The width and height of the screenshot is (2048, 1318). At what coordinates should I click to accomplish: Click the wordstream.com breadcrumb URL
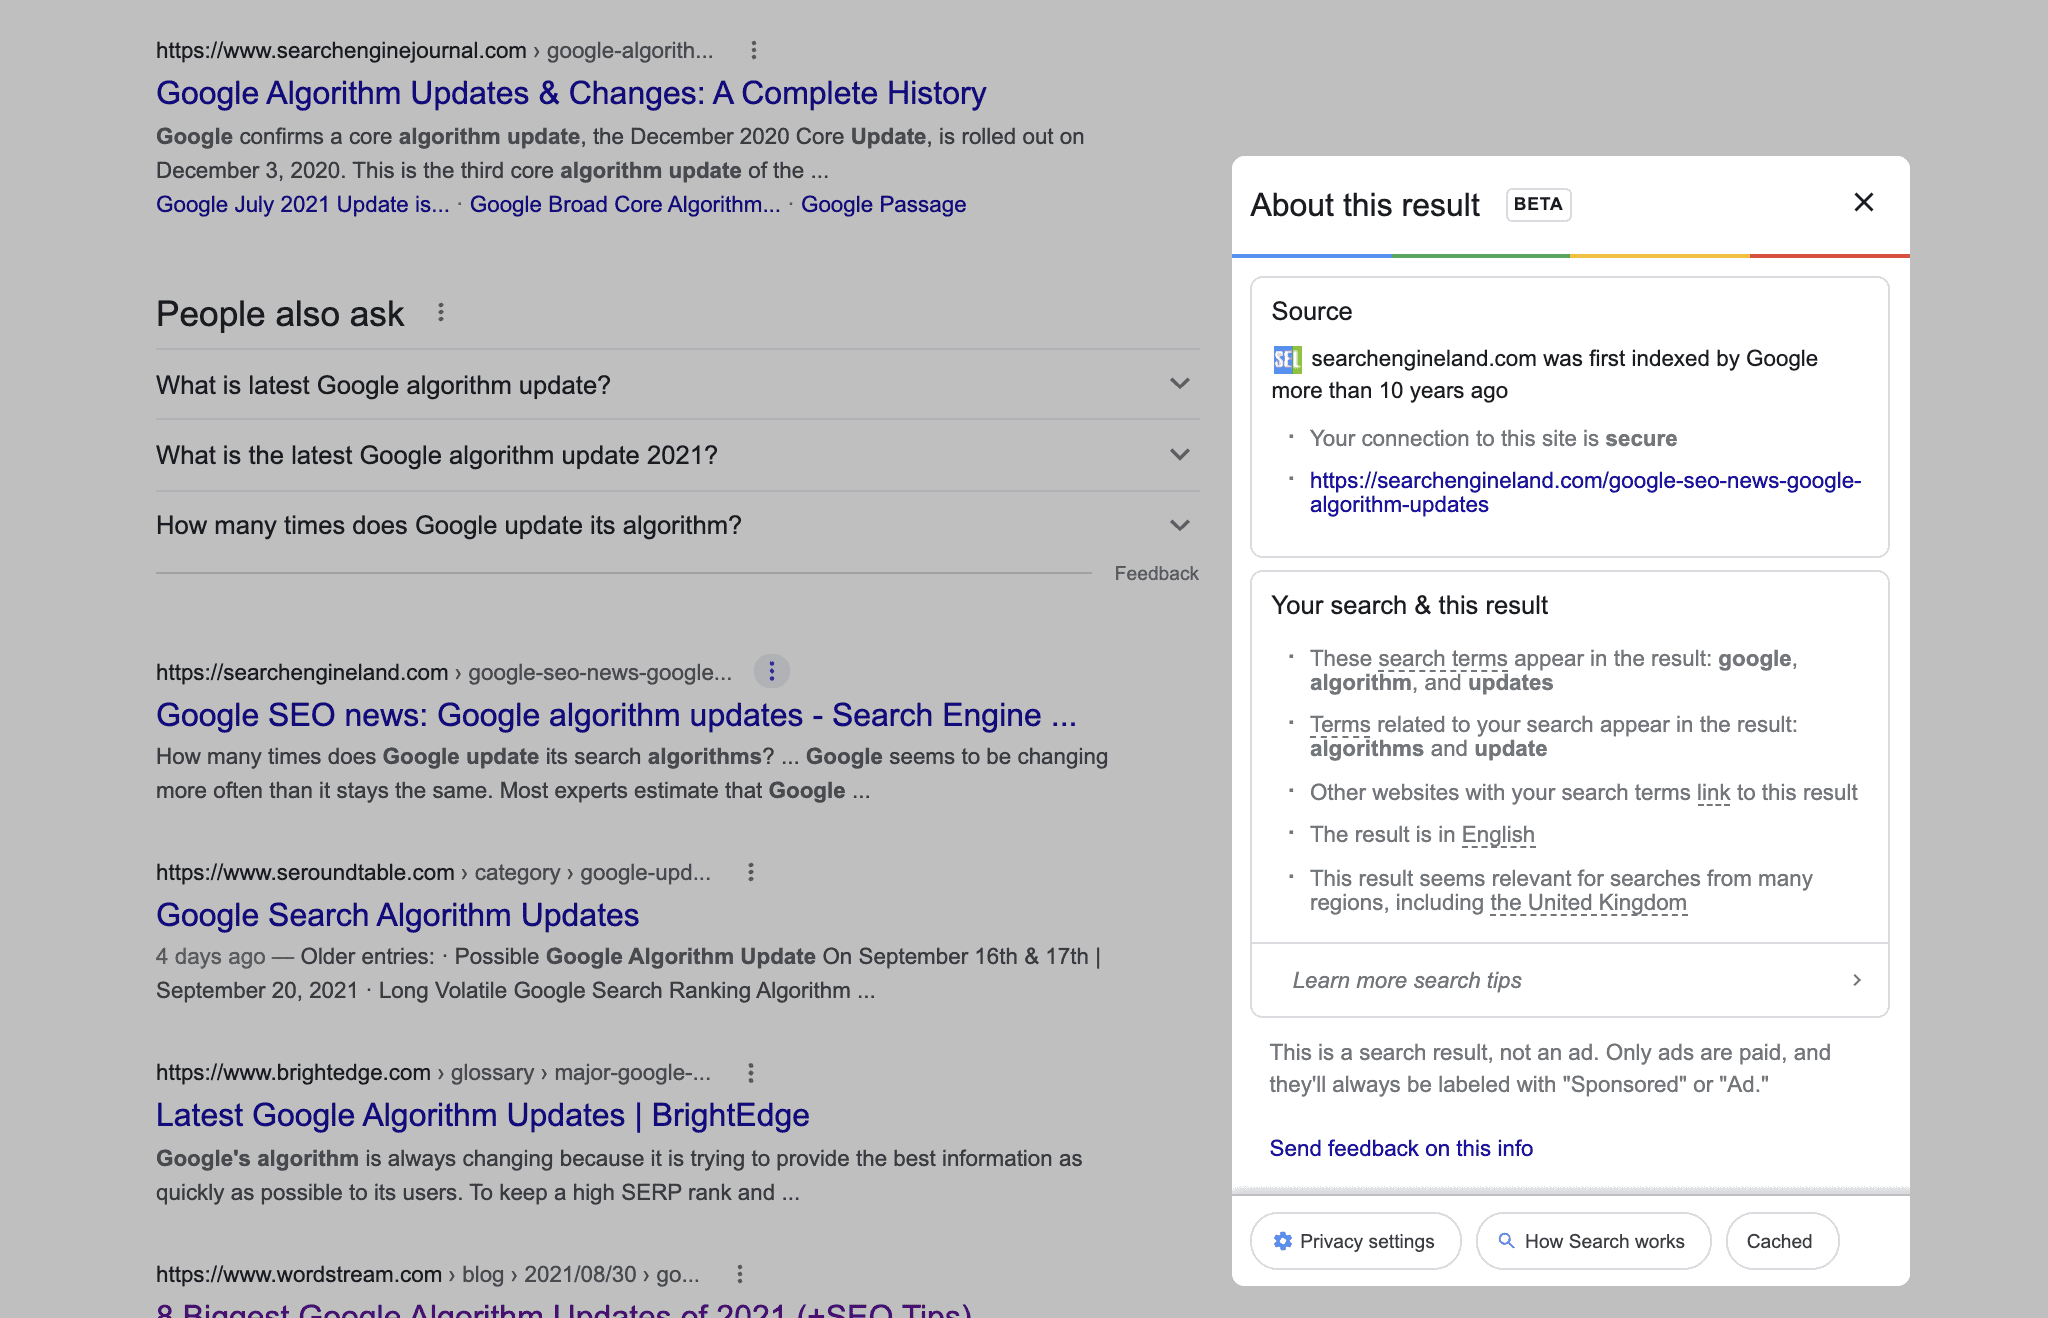click(427, 1274)
